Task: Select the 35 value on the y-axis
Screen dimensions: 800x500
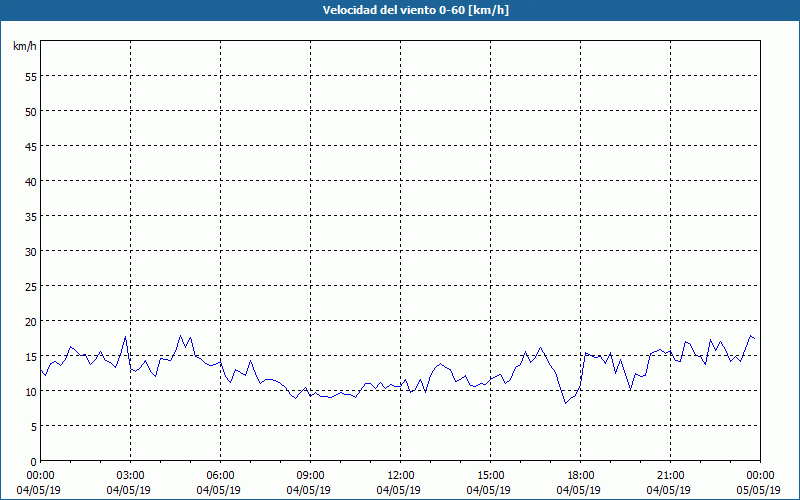Action: (x=31, y=216)
